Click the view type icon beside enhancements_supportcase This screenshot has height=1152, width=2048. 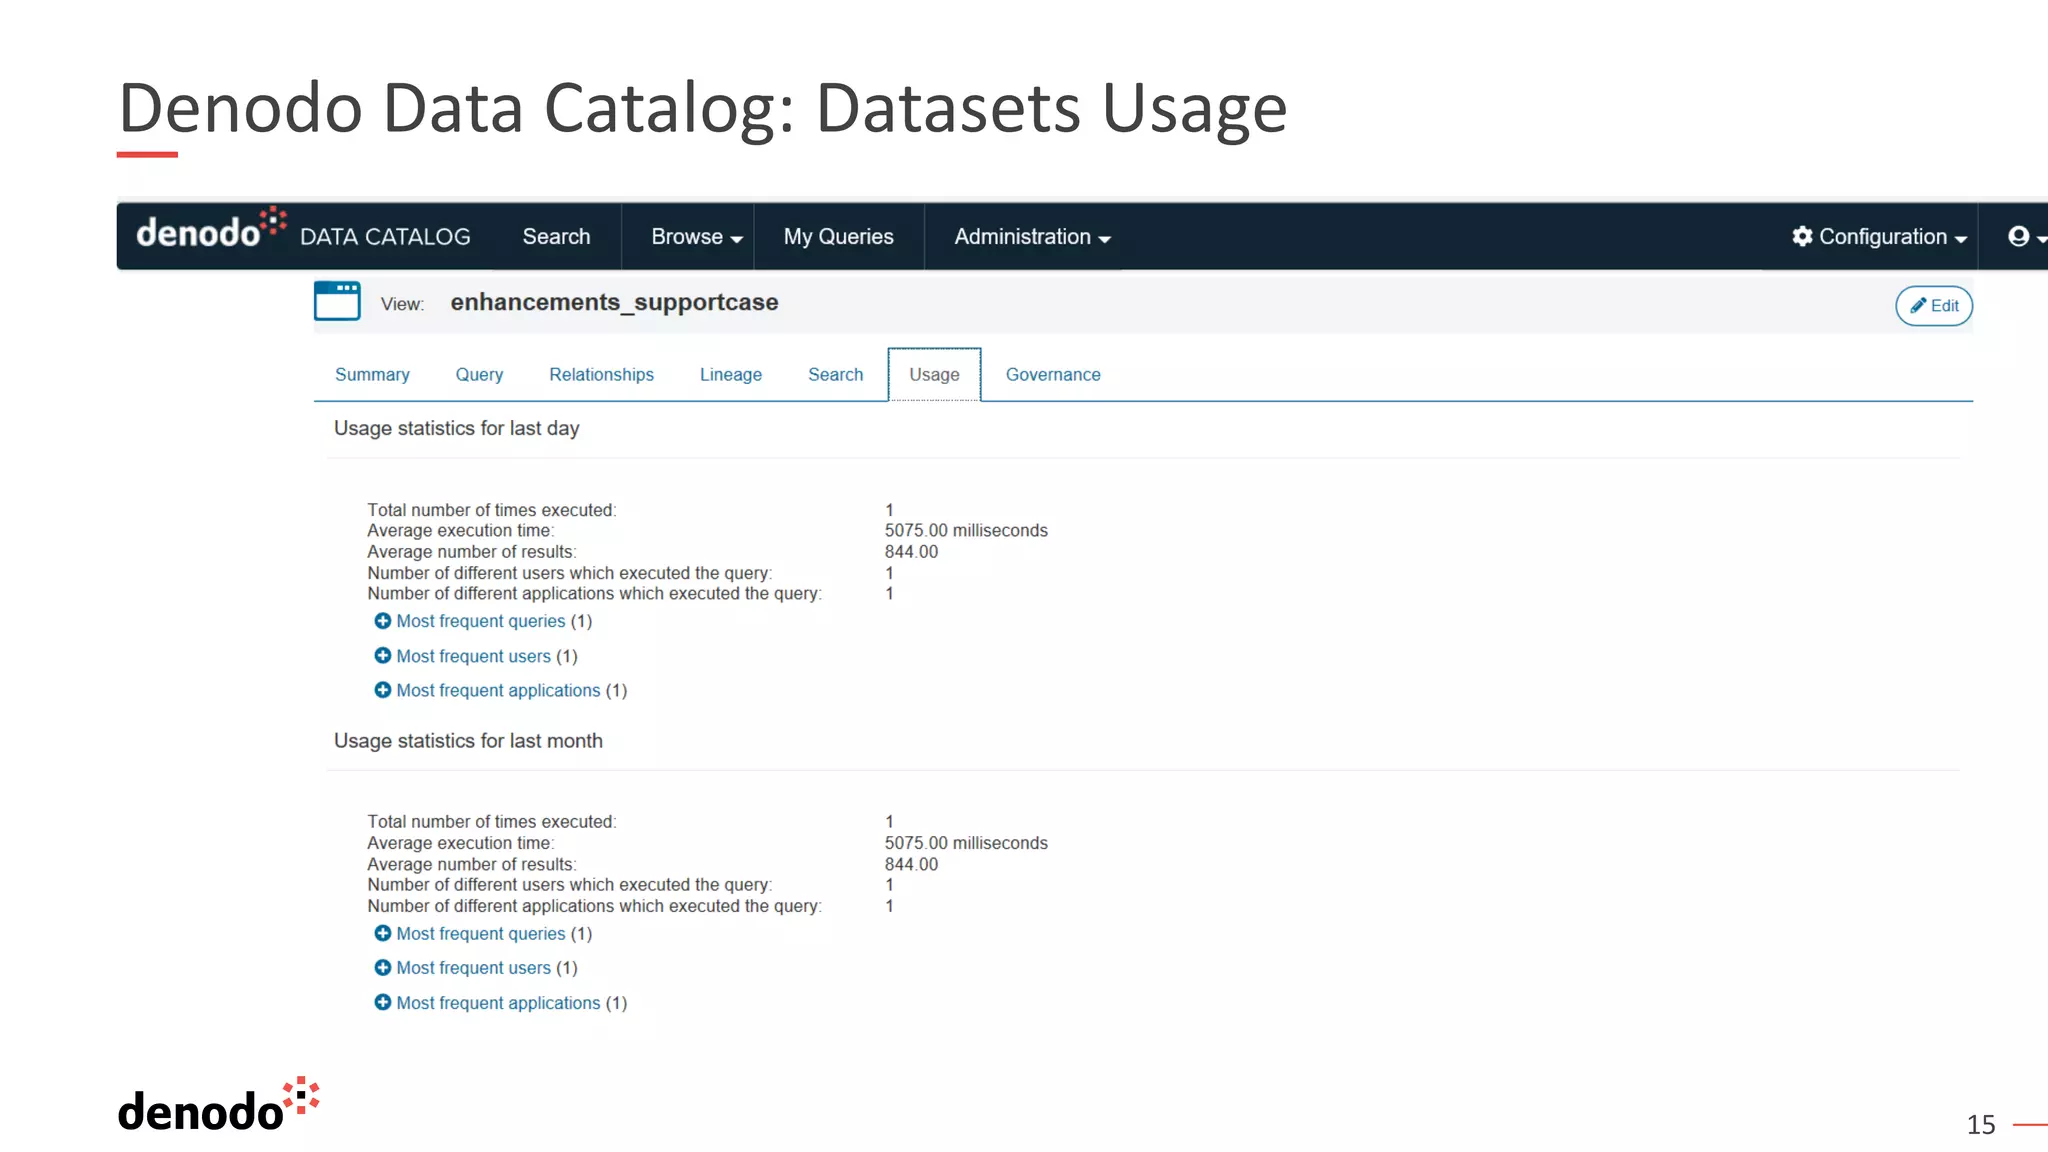point(337,301)
